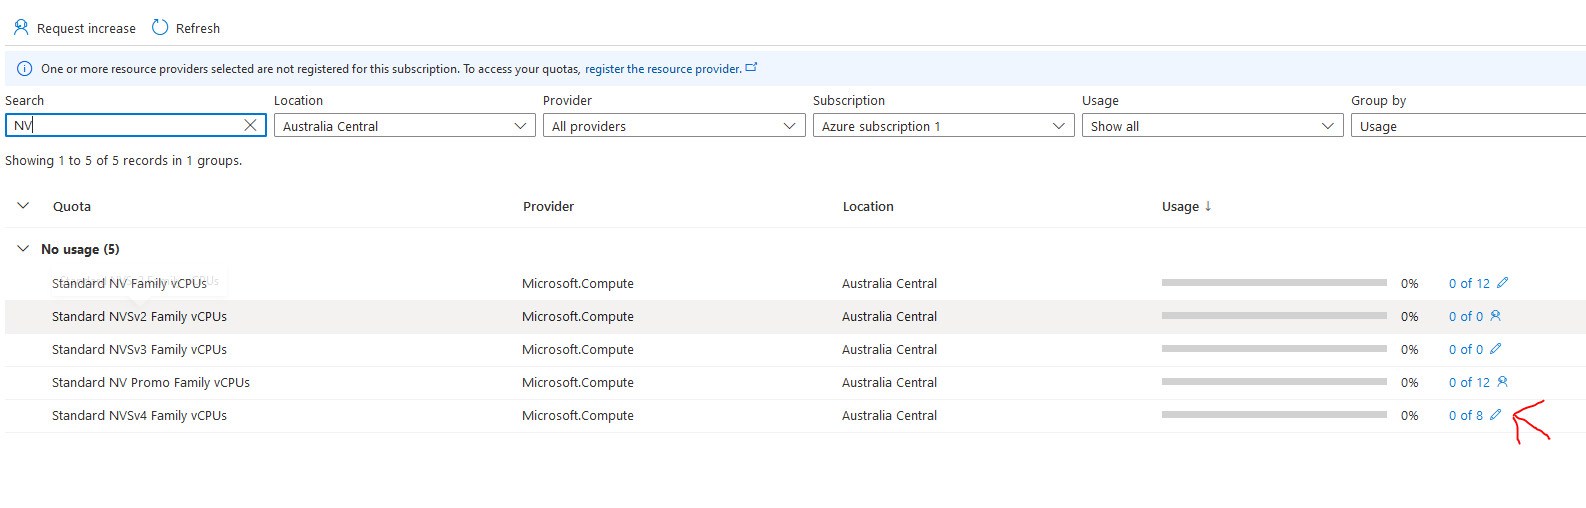
Task: Clear the search box with the X icon
Action: [250, 125]
